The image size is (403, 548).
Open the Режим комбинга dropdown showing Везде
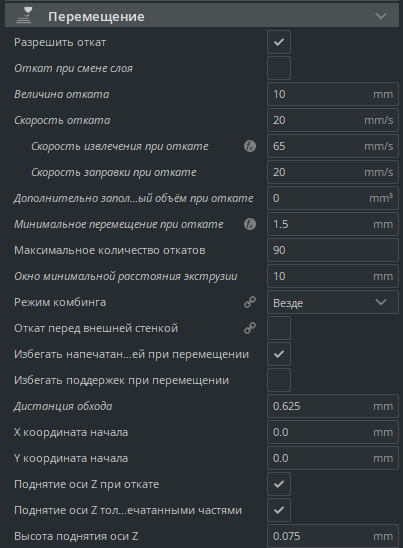[333, 302]
